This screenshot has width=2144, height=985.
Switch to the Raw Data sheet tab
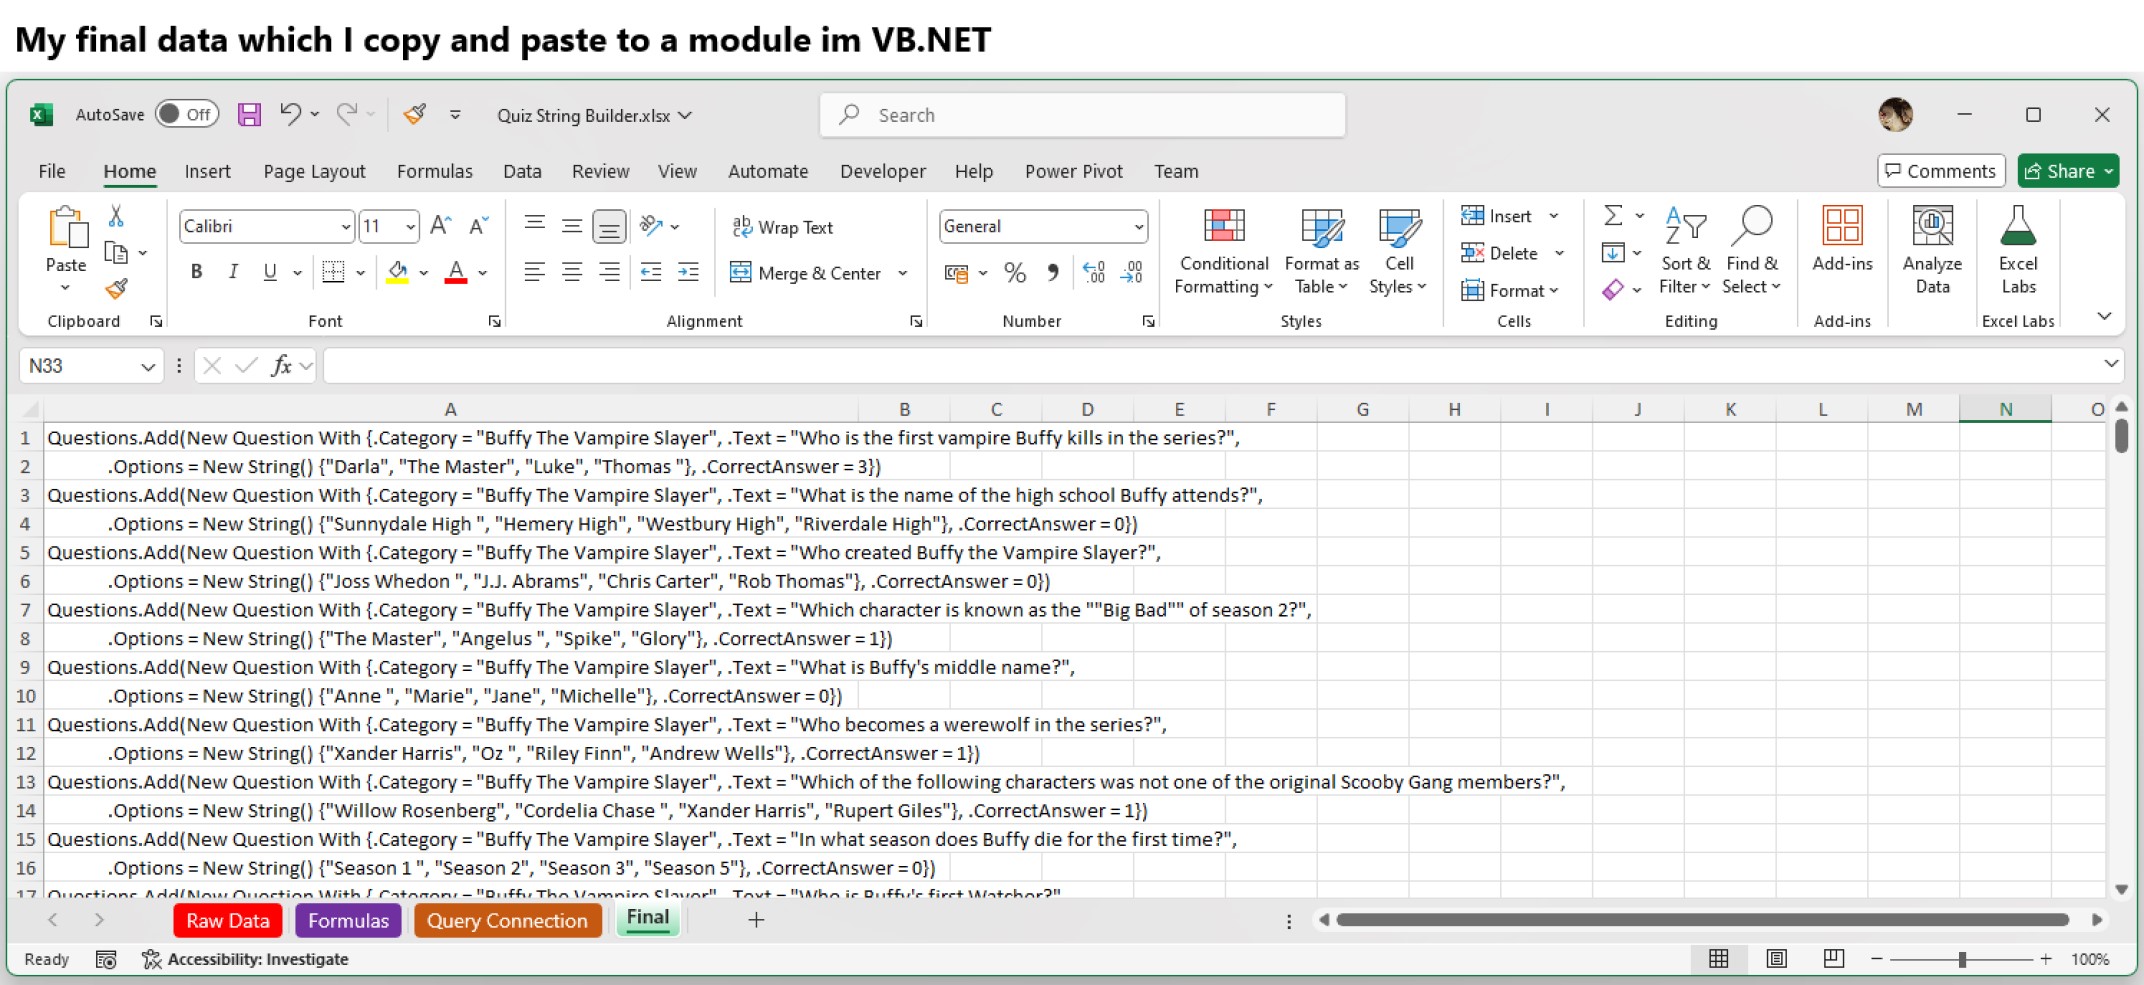click(x=227, y=921)
